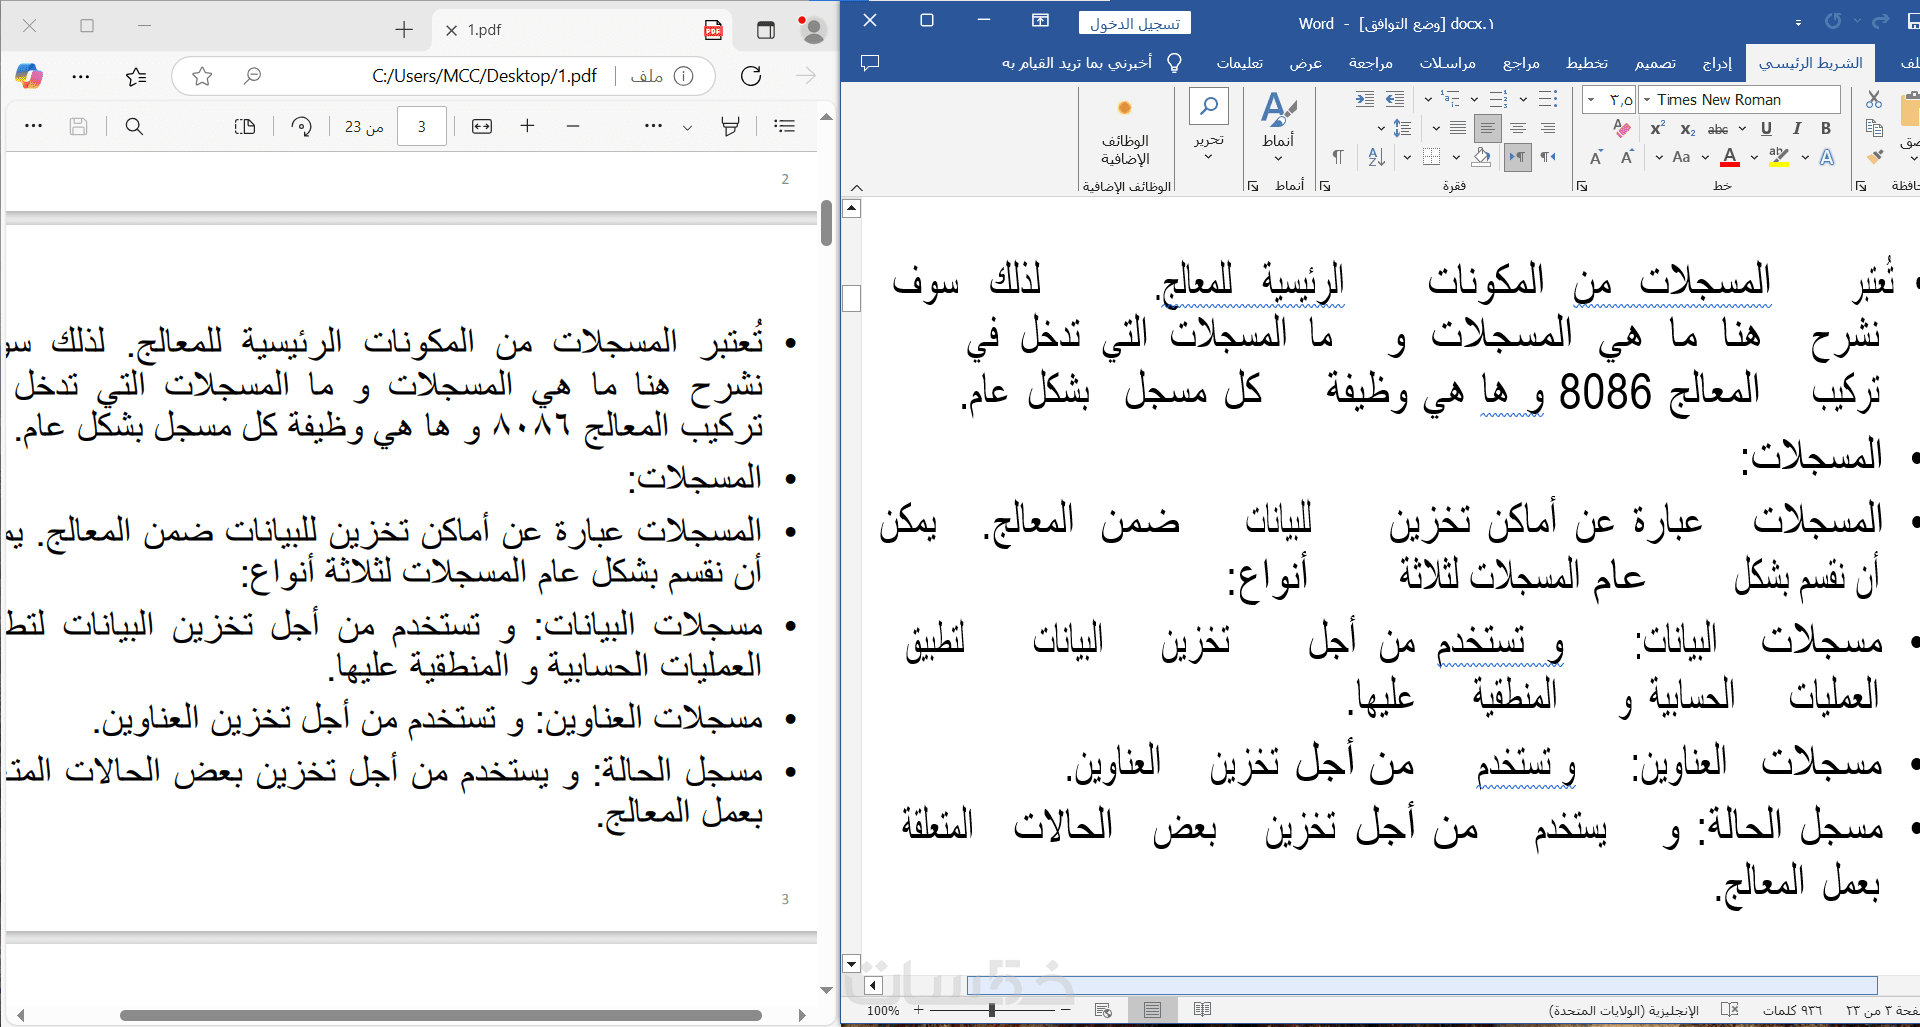This screenshot has width=1920, height=1027.
Task: Zoom in on the PDF with plus
Action: (527, 126)
